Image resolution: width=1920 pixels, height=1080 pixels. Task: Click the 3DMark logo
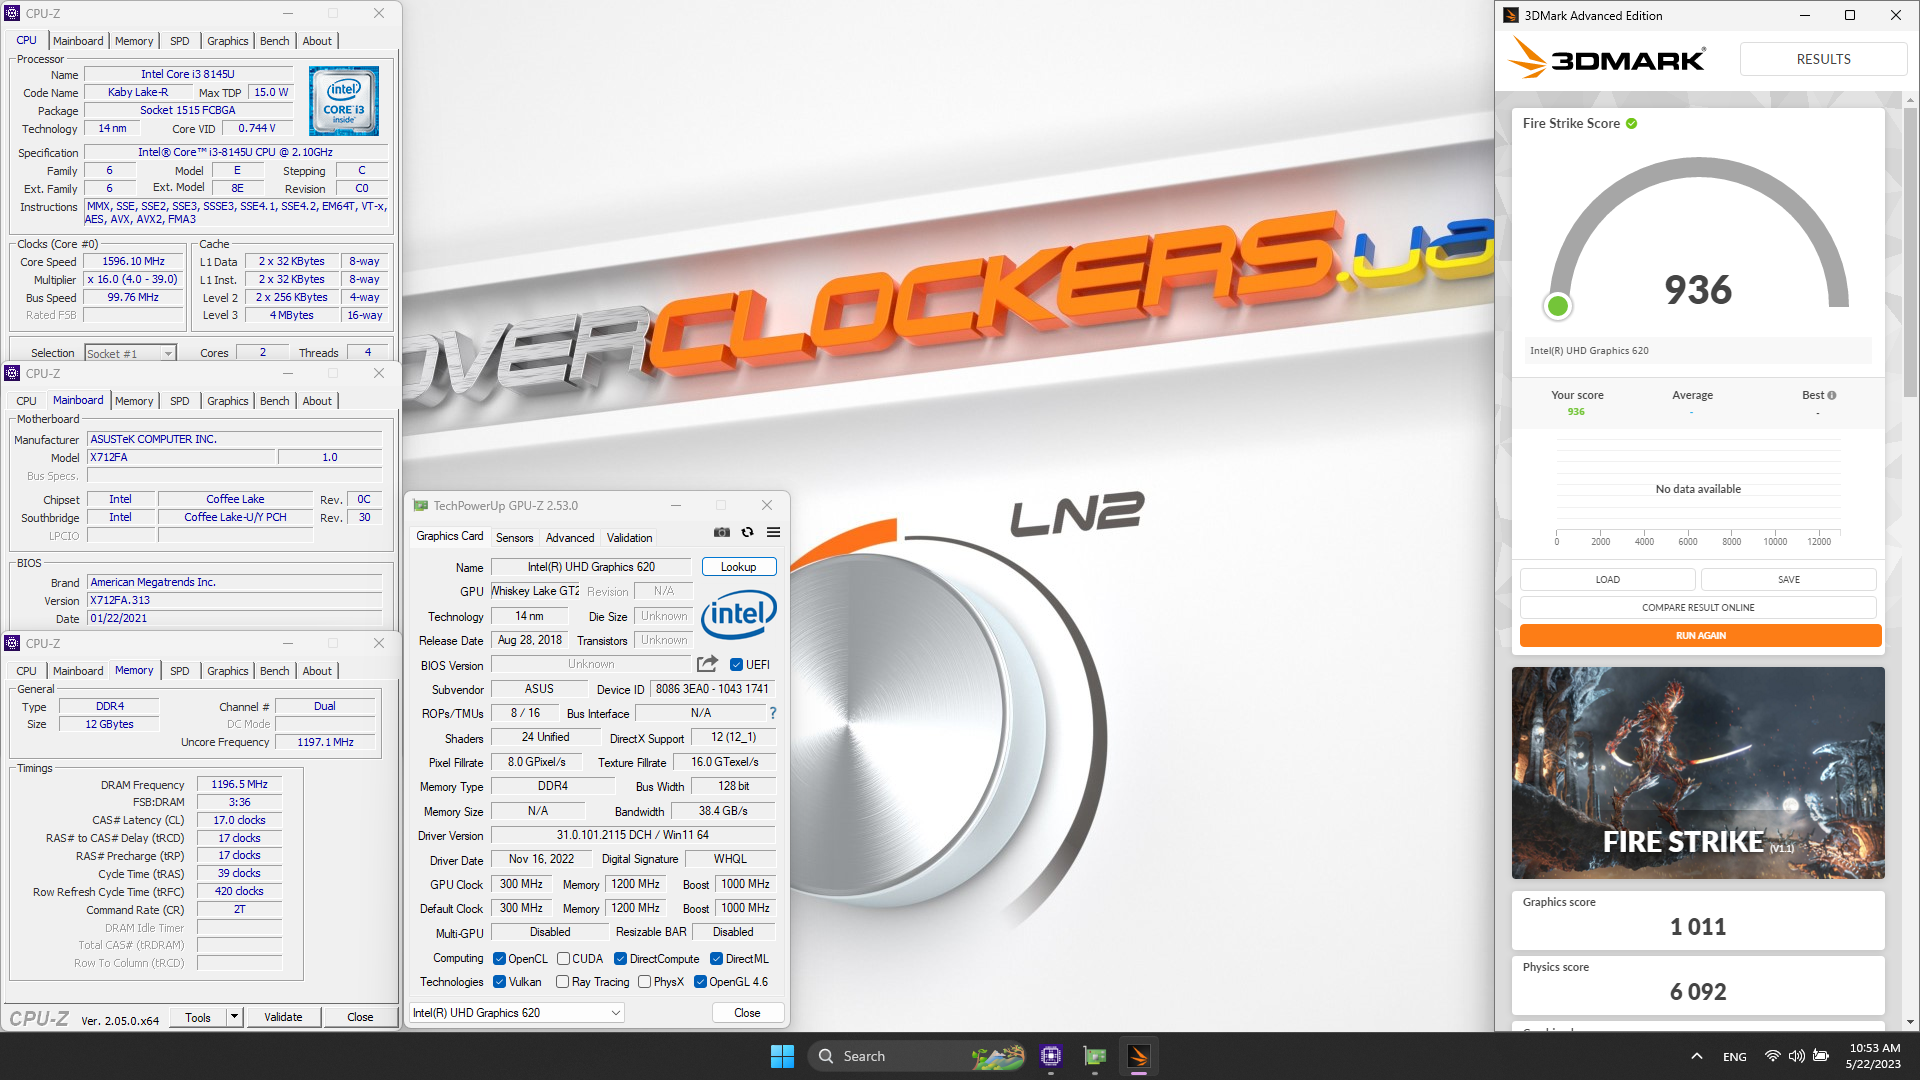coord(1606,58)
